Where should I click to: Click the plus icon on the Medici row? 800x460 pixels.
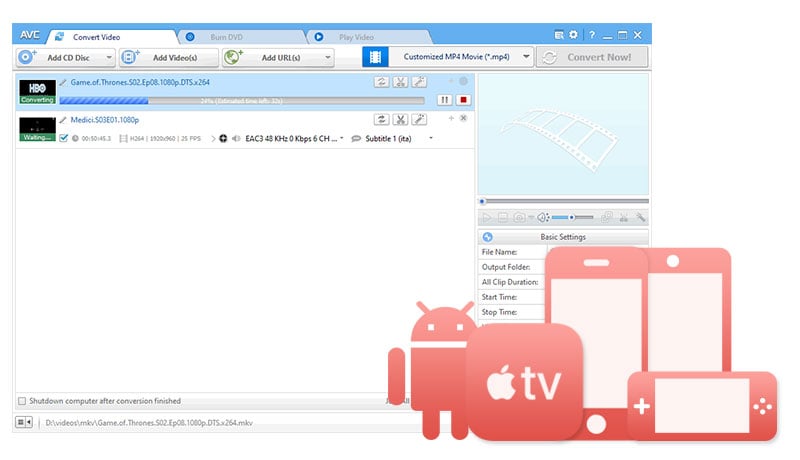point(451,118)
